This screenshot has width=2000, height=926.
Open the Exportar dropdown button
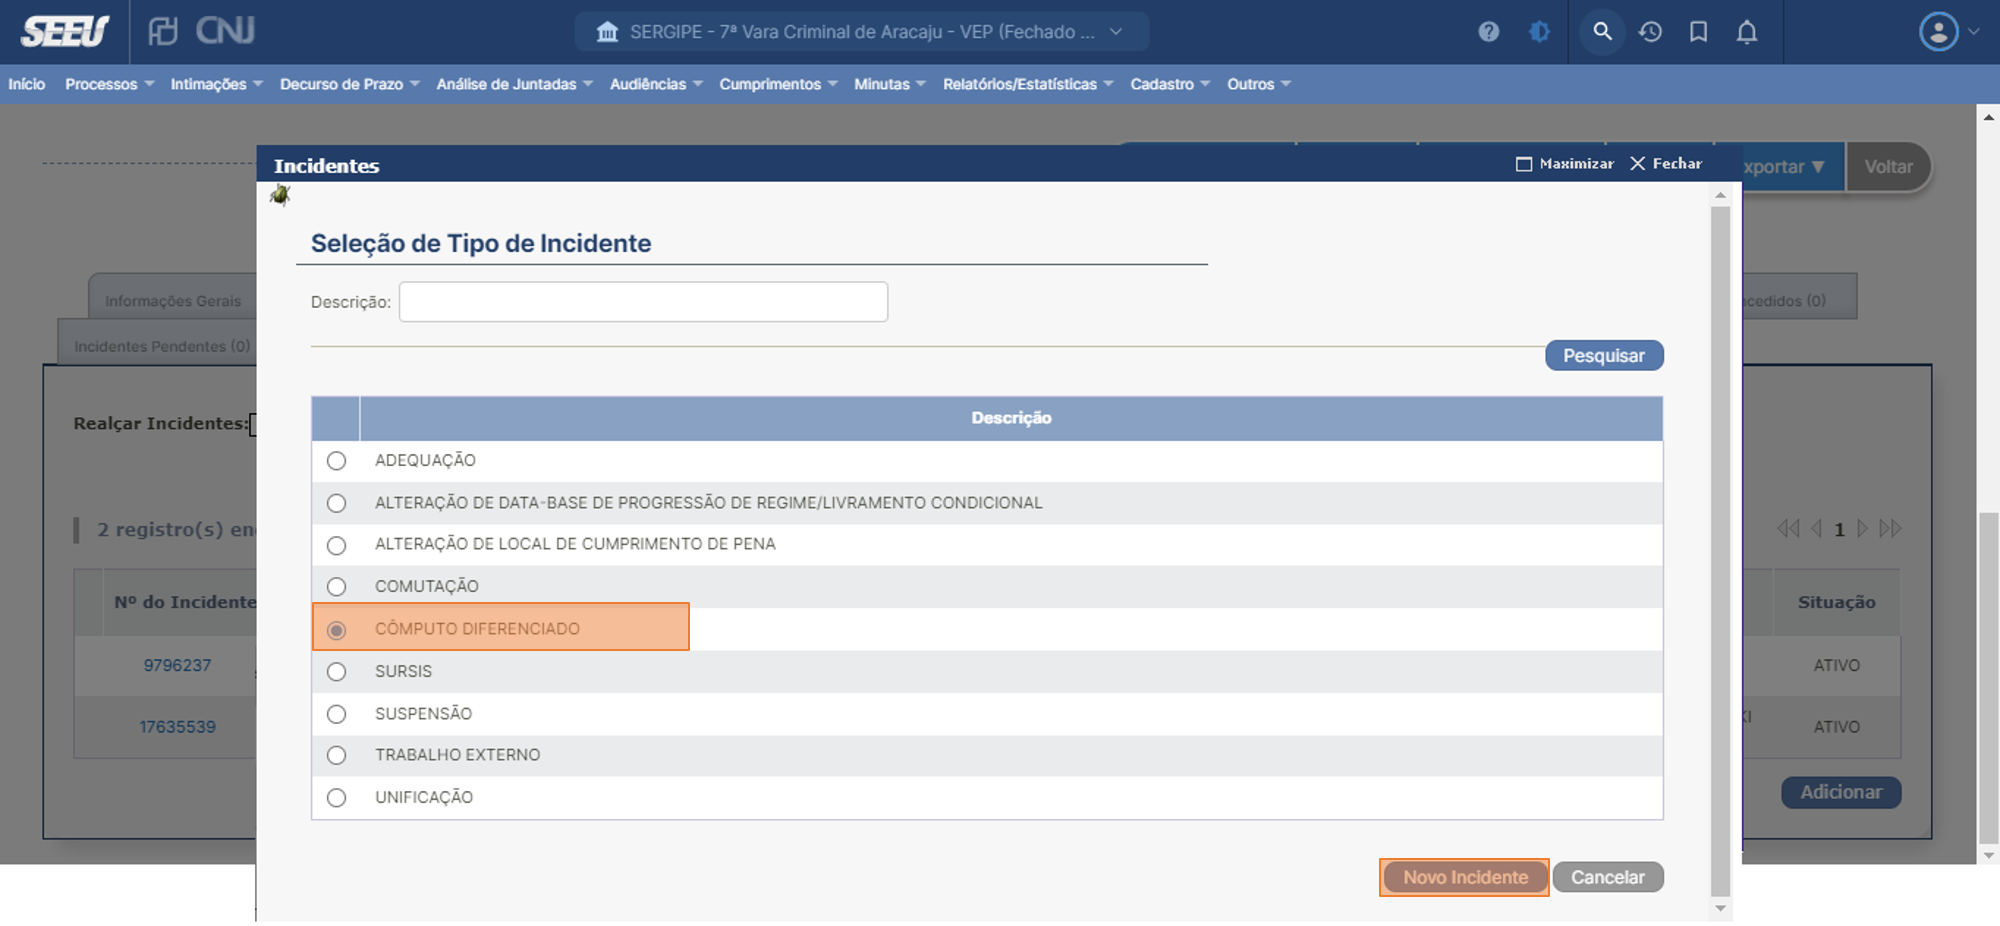pyautogui.click(x=1792, y=167)
